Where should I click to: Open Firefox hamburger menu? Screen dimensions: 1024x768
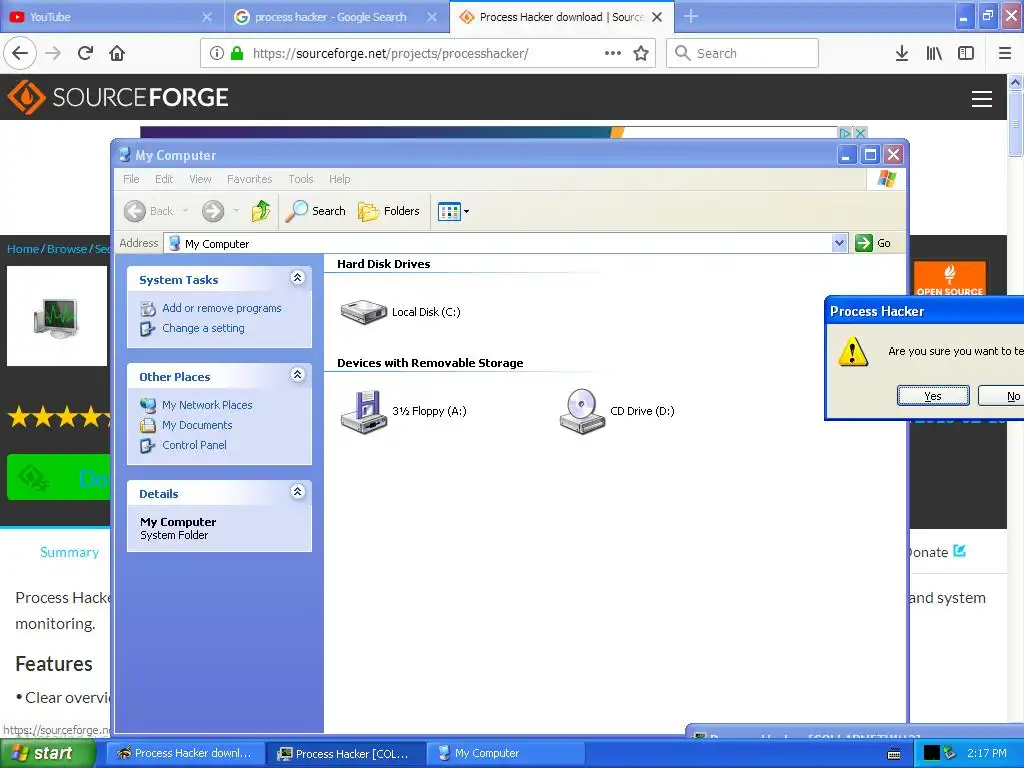point(1005,53)
